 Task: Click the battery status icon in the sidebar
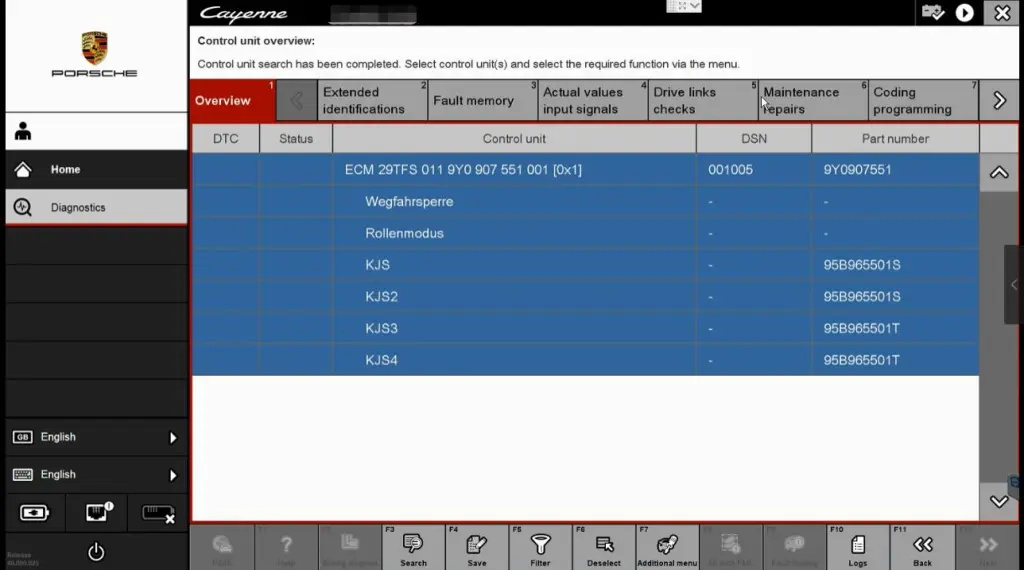[x=34, y=513]
